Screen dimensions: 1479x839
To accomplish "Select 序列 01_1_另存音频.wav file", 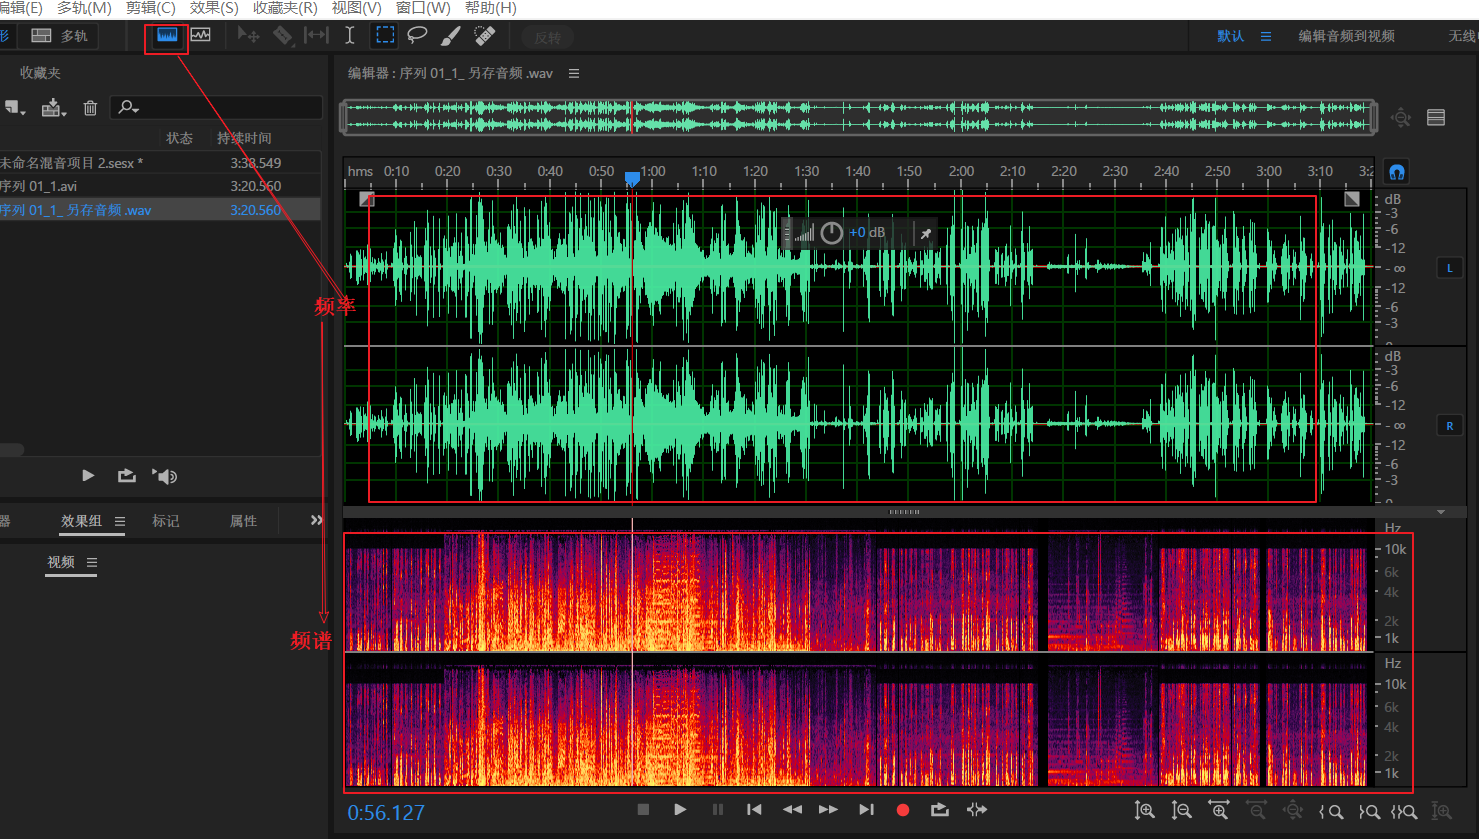I will click(x=160, y=210).
